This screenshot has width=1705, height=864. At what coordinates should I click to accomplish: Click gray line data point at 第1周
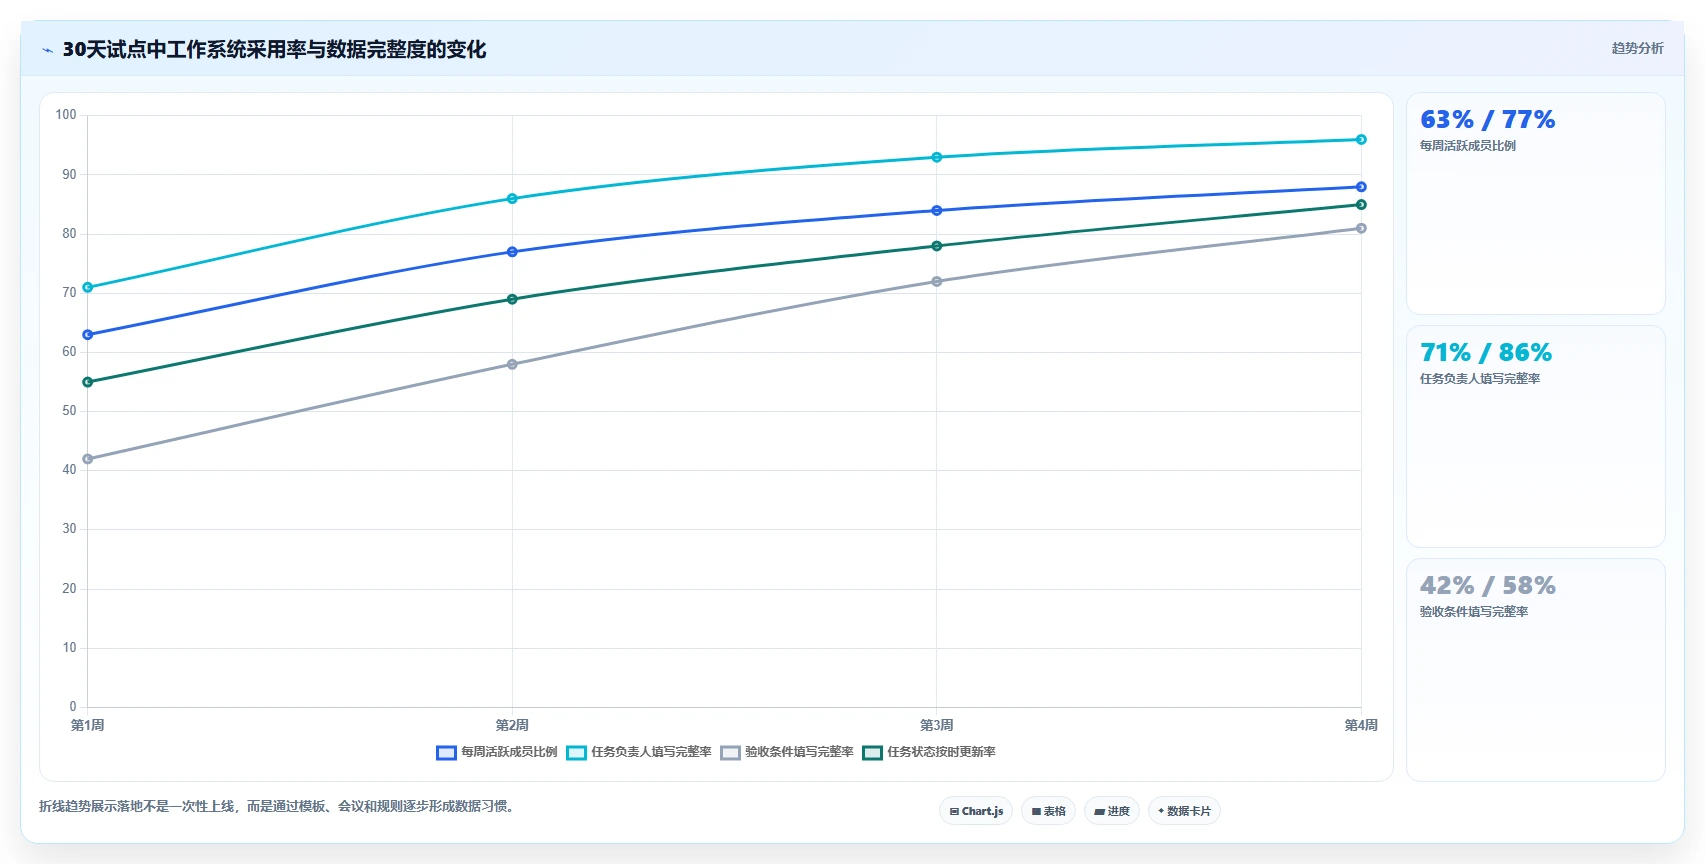pyautogui.click(x=88, y=459)
